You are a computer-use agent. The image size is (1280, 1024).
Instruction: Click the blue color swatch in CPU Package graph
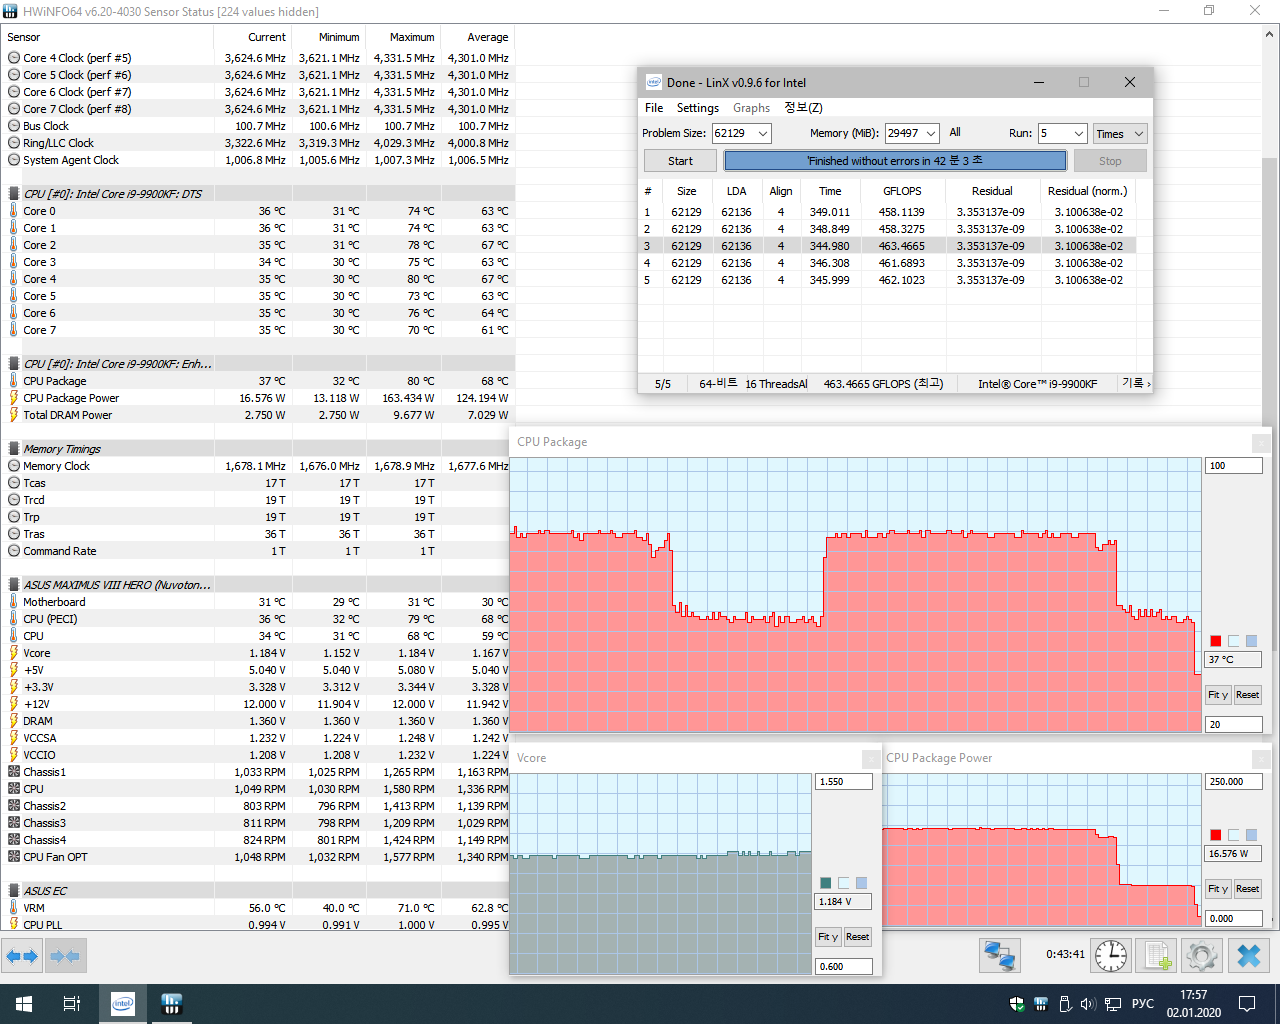coord(1251,641)
